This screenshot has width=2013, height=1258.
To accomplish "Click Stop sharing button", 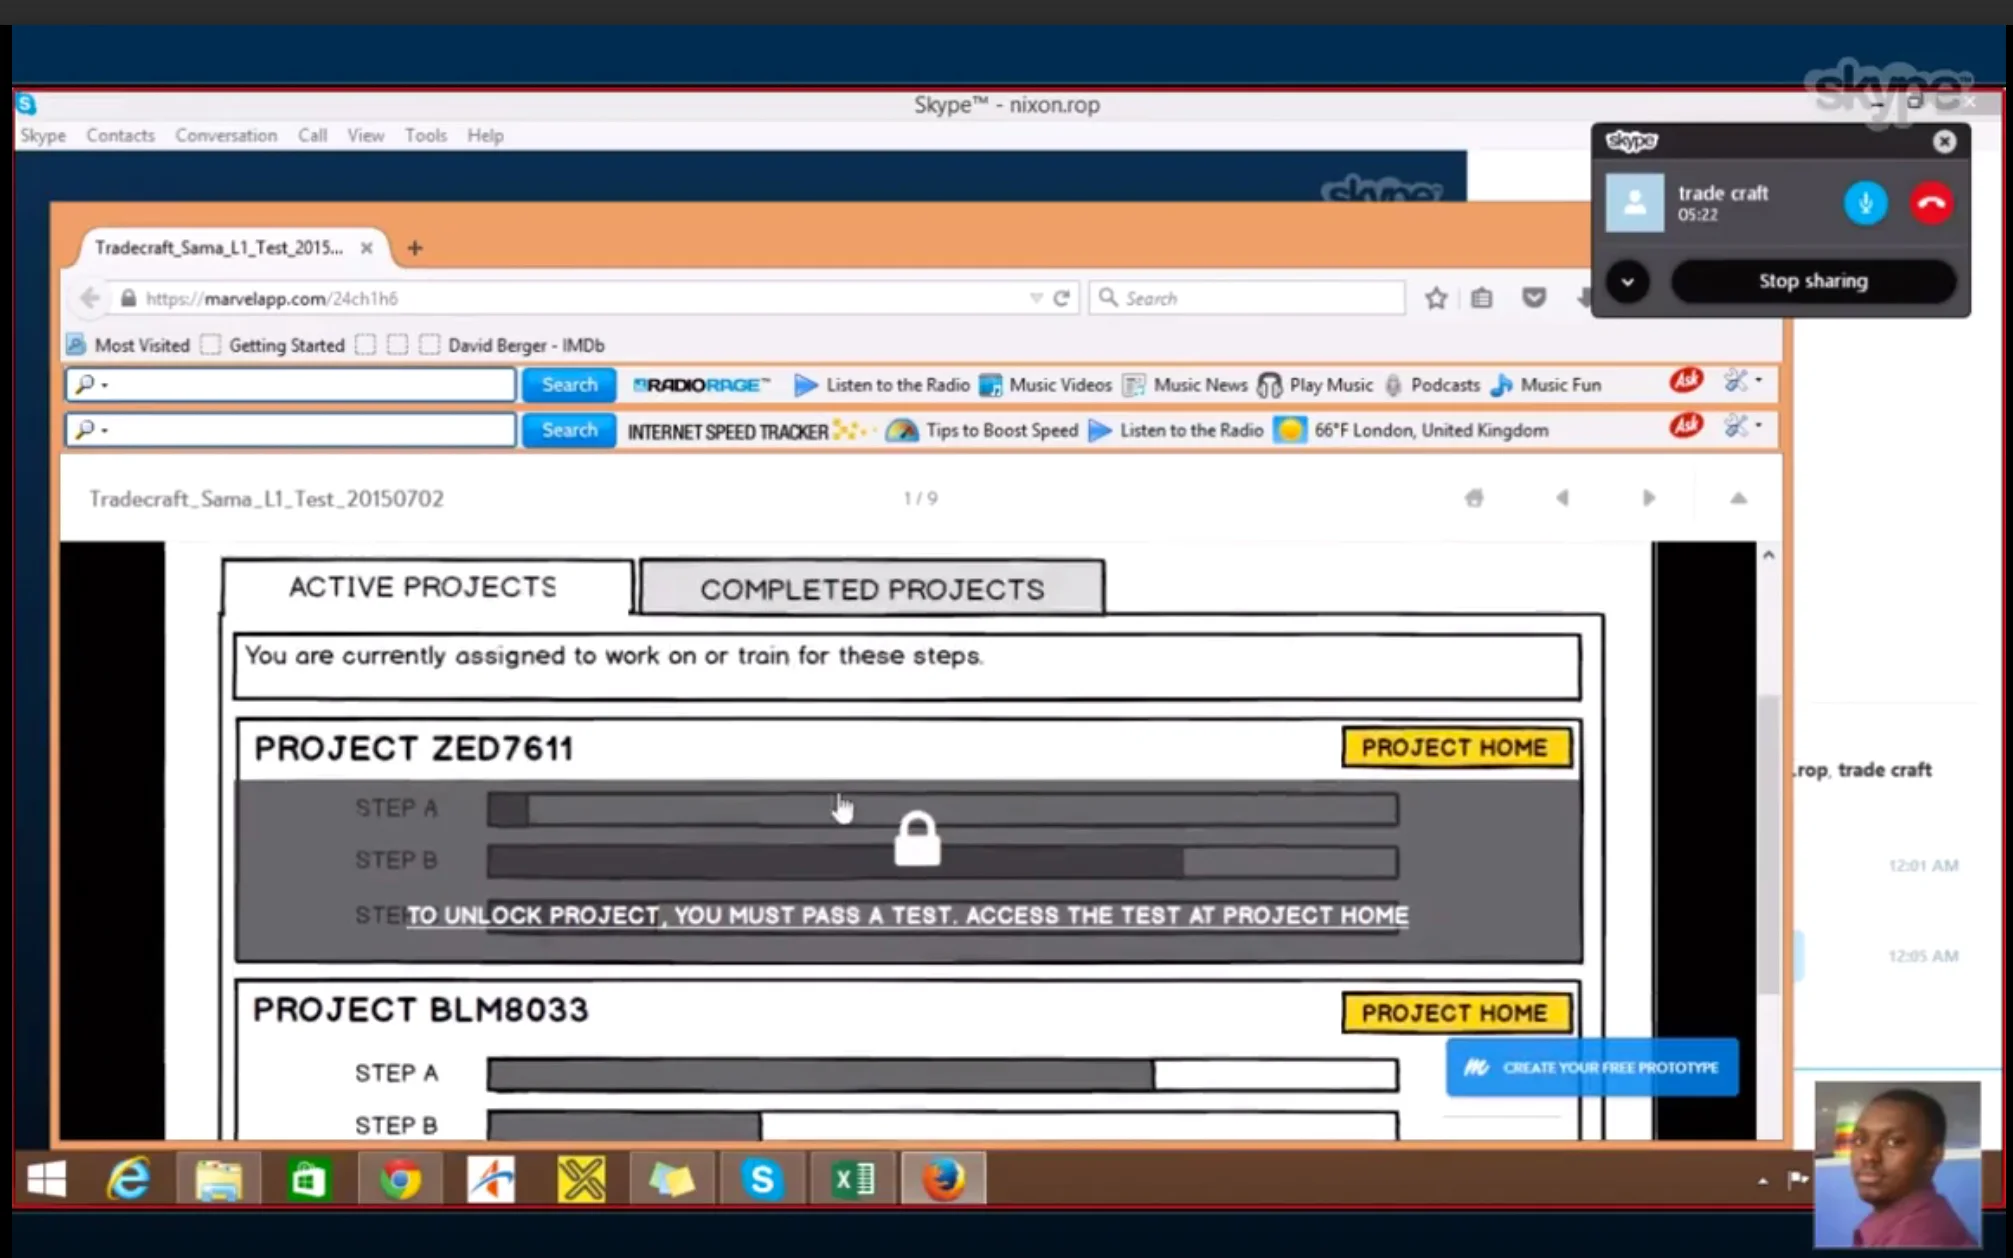I will click(x=1813, y=281).
